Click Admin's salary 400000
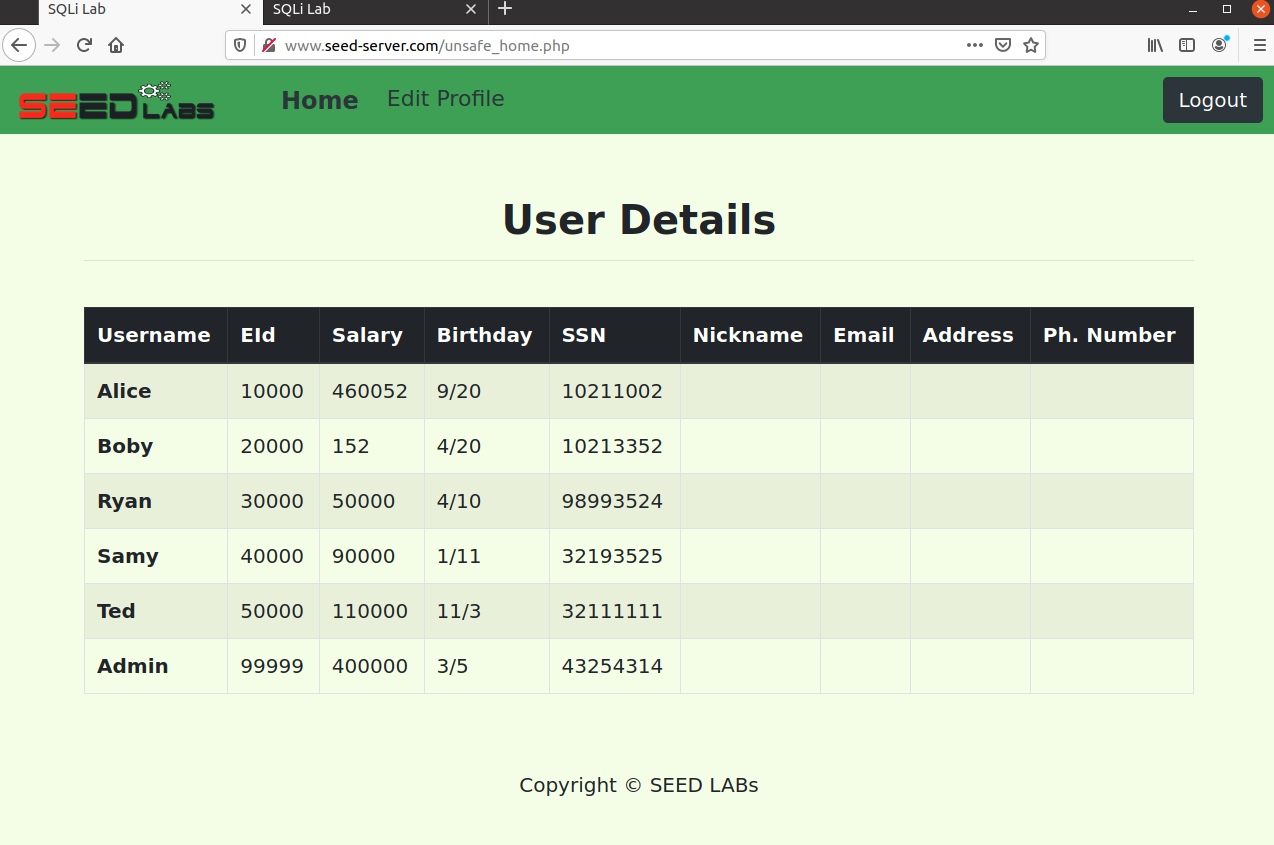Screen dimensions: 1274x845 [370, 666]
